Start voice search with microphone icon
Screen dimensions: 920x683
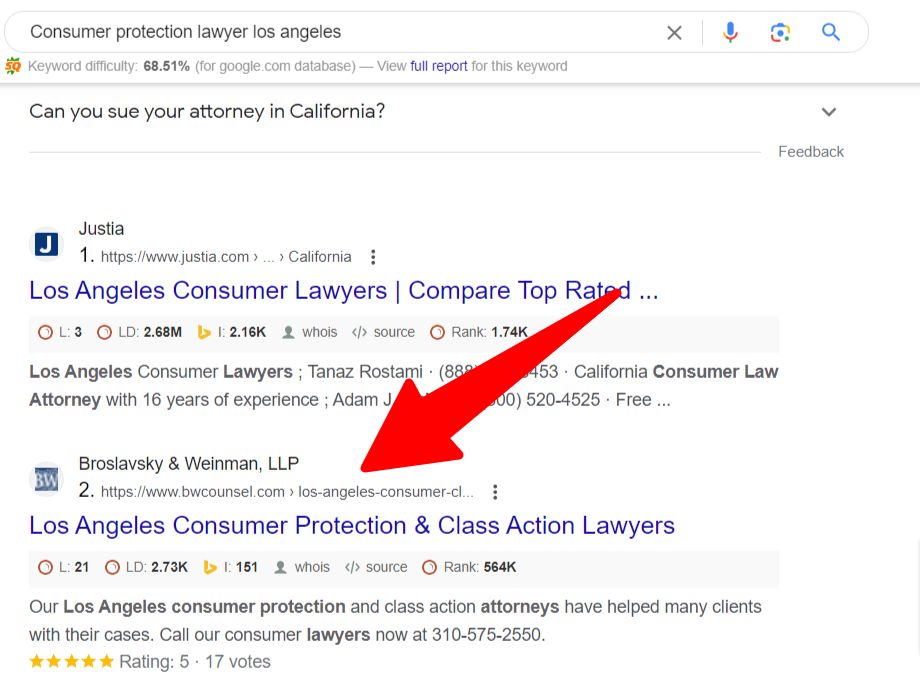coord(730,33)
